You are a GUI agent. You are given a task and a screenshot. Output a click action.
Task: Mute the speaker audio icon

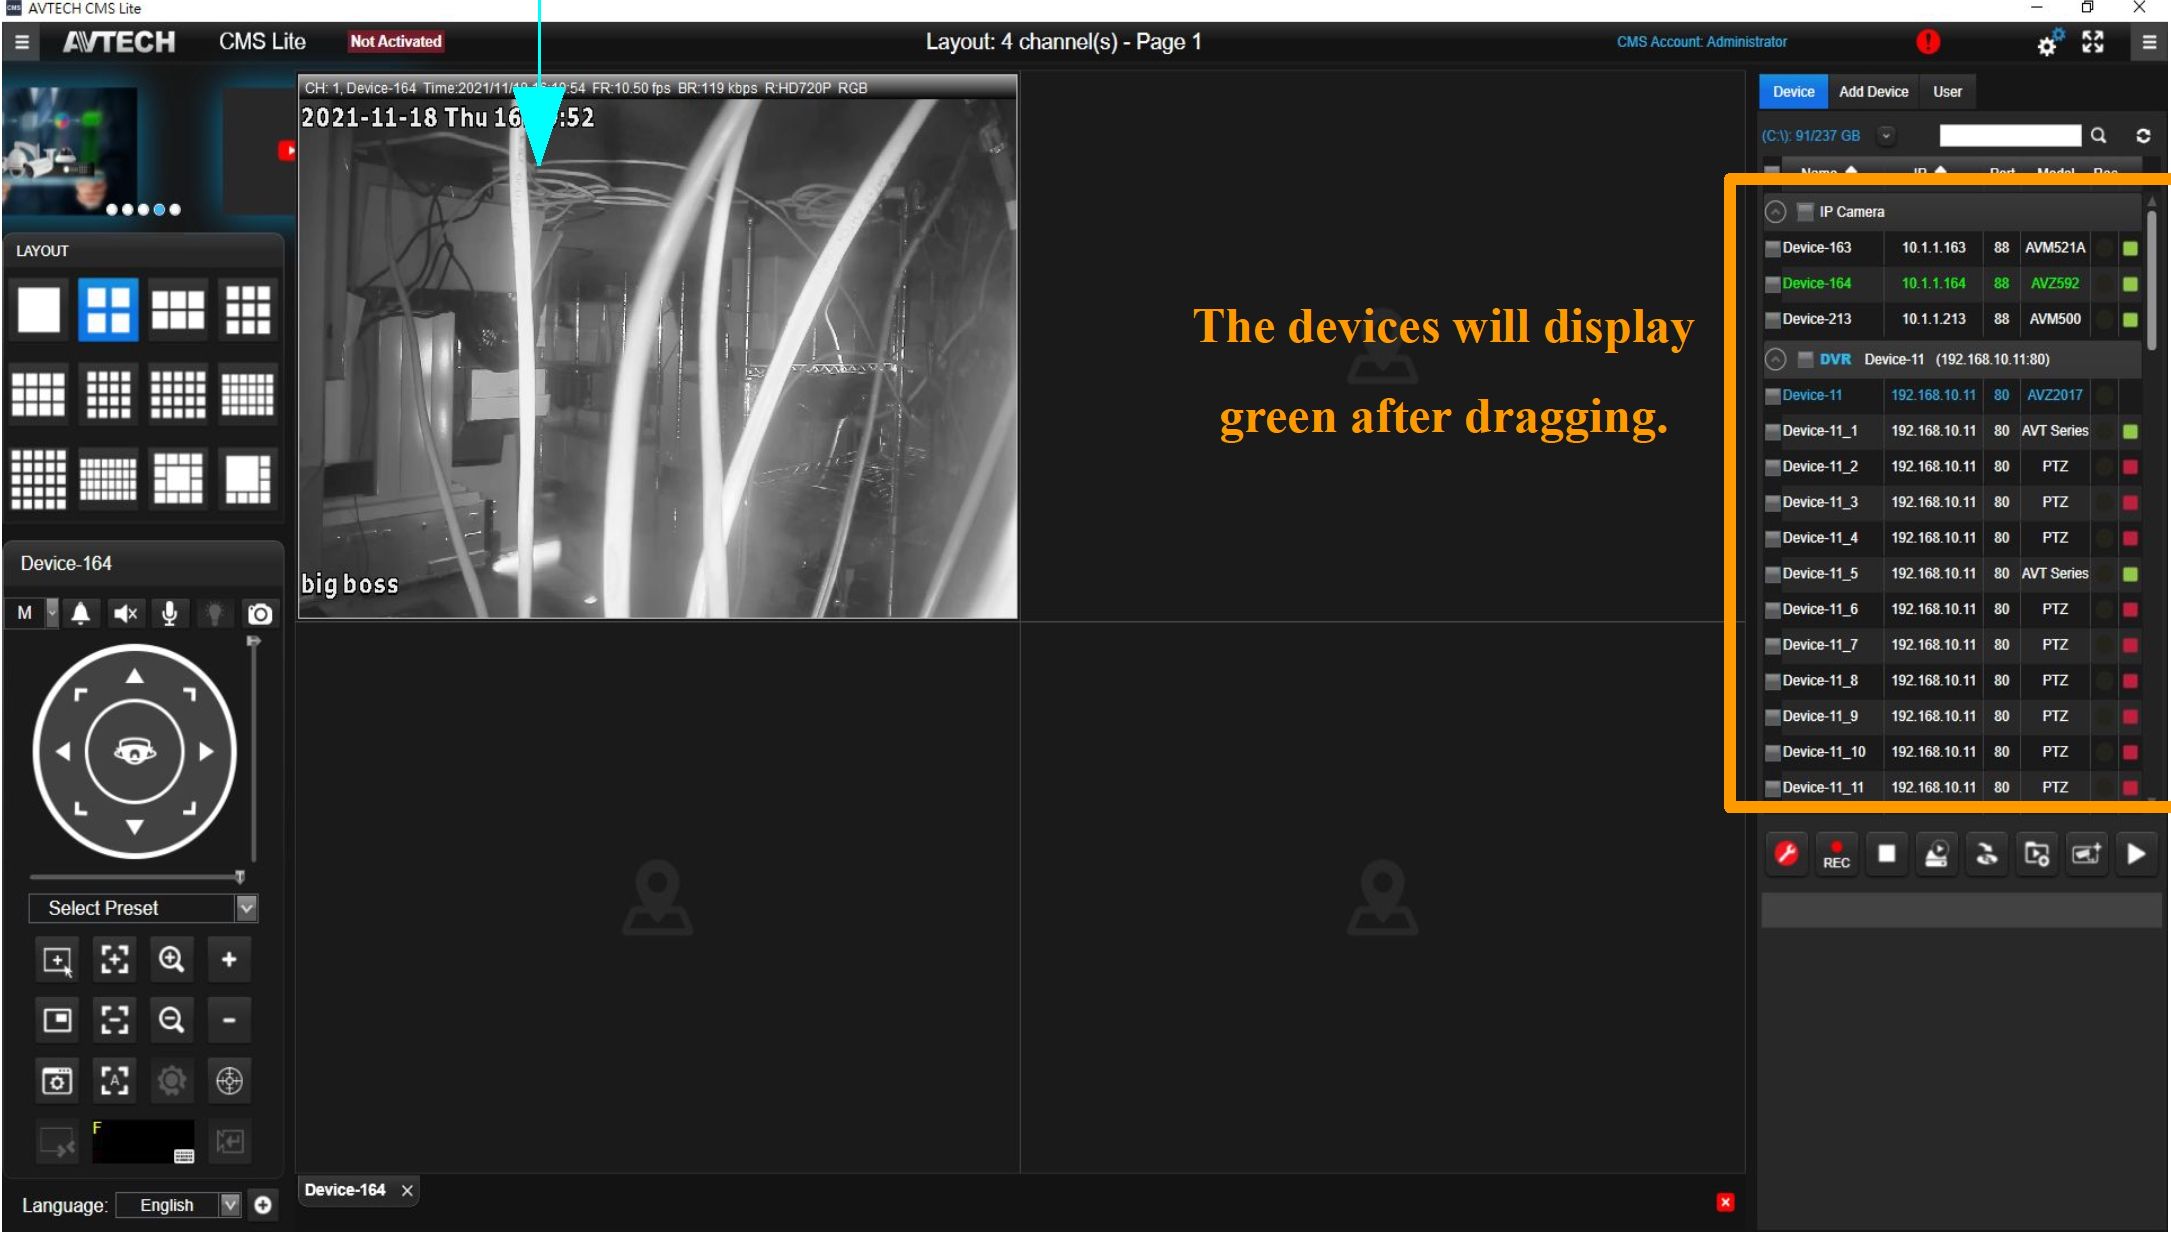pyautogui.click(x=125, y=614)
